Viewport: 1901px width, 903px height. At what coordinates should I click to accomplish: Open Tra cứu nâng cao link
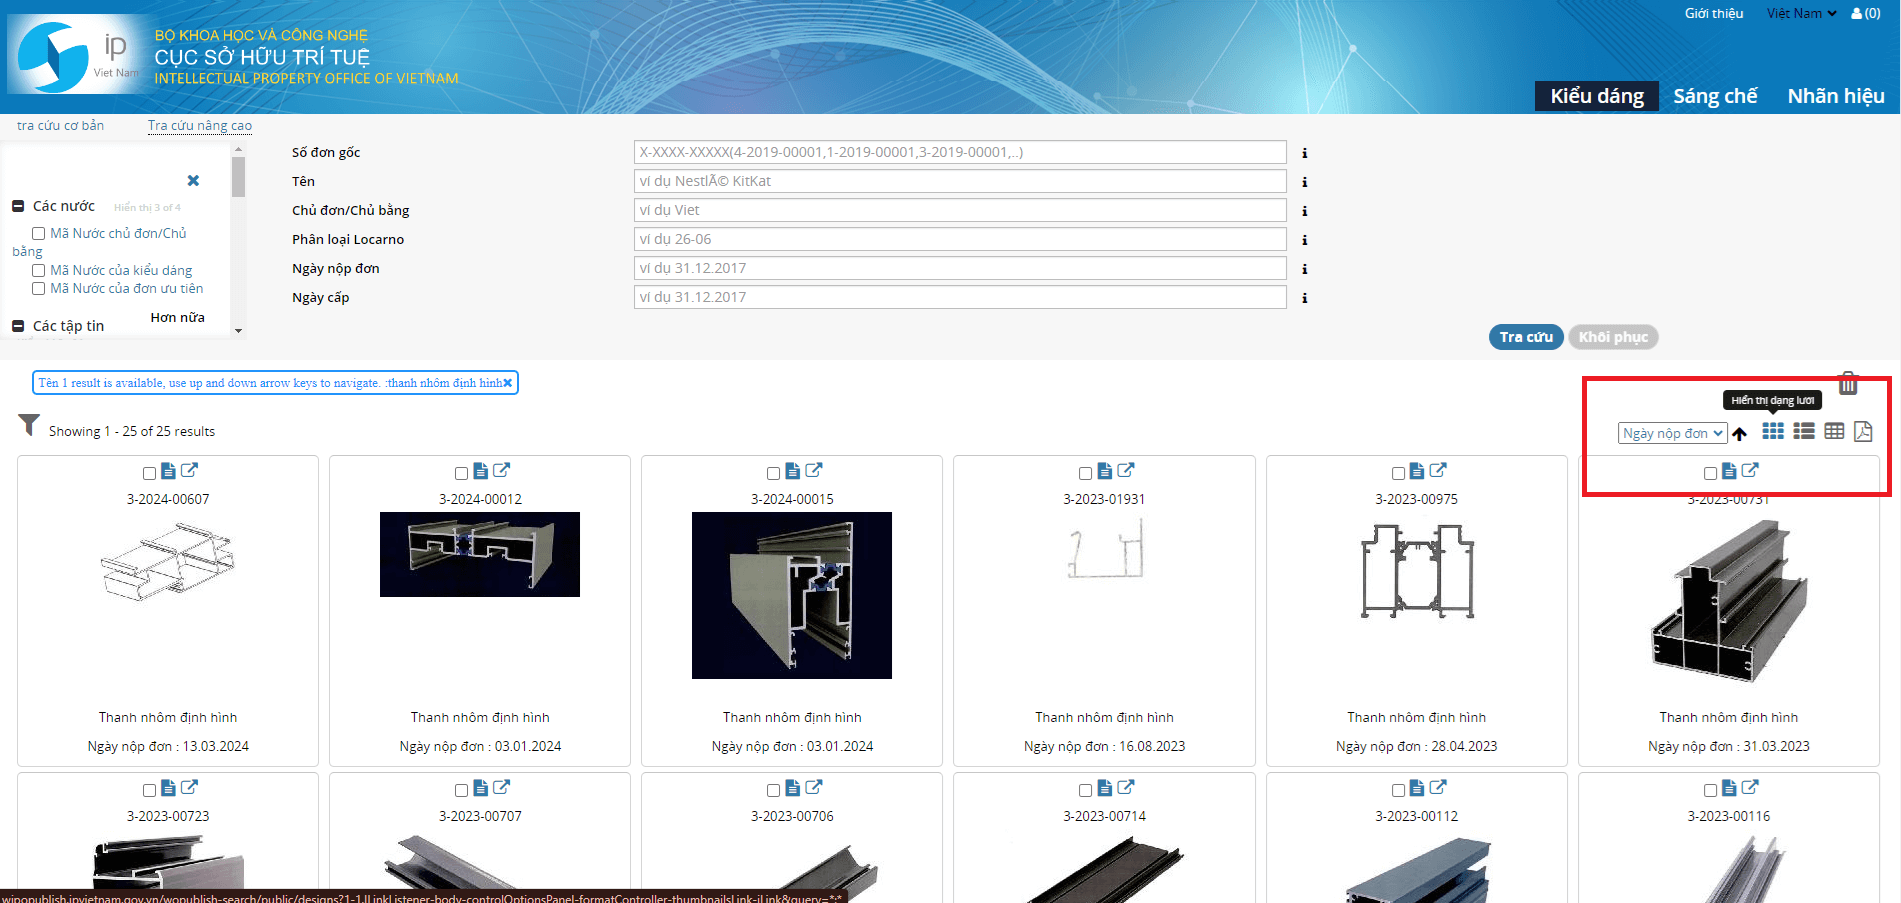coord(199,126)
